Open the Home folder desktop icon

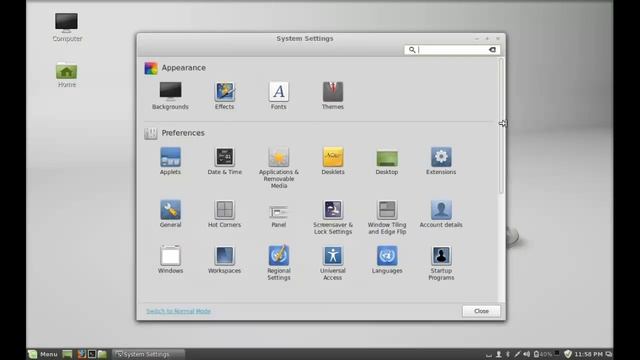pyautogui.click(x=67, y=75)
